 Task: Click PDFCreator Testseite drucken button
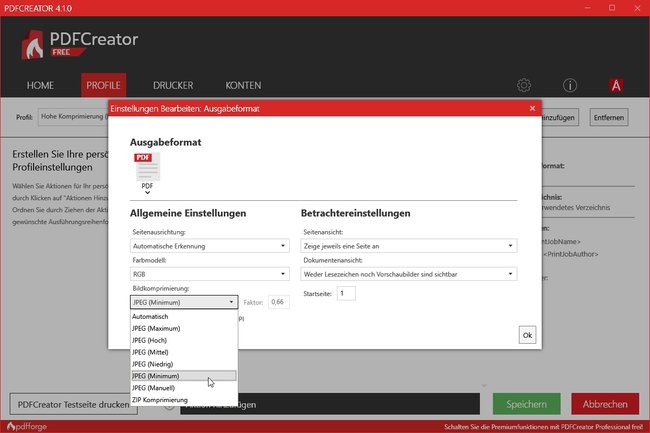point(73,404)
